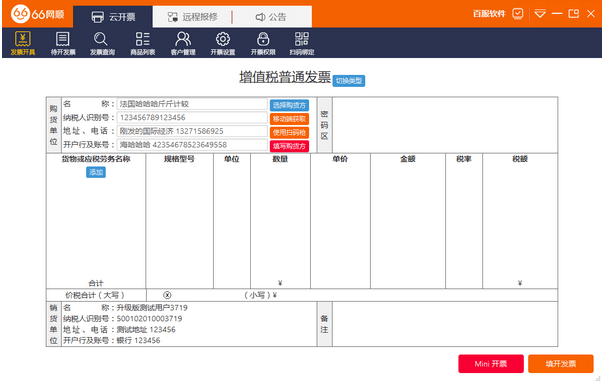Open 开票权限 permissions lock icon
605x384 pixels.
coord(263,43)
